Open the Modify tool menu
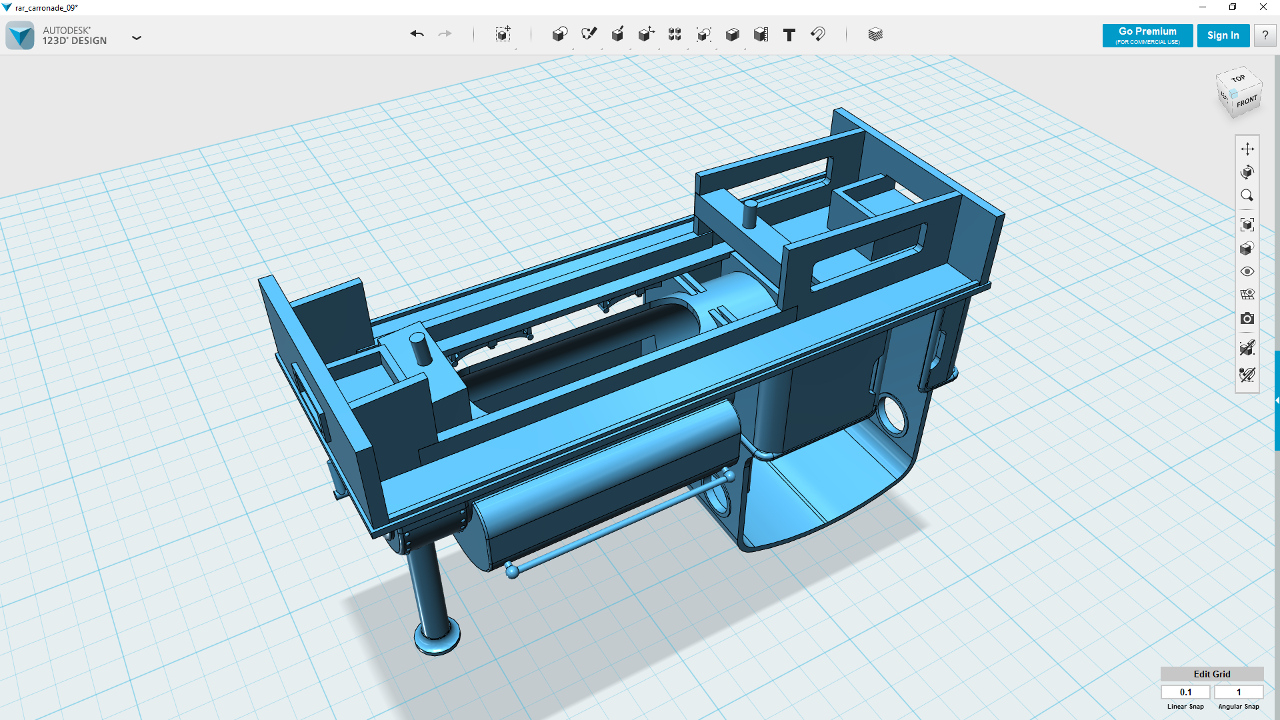Viewport: 1280px width, 720px height. tap(646, 34)
